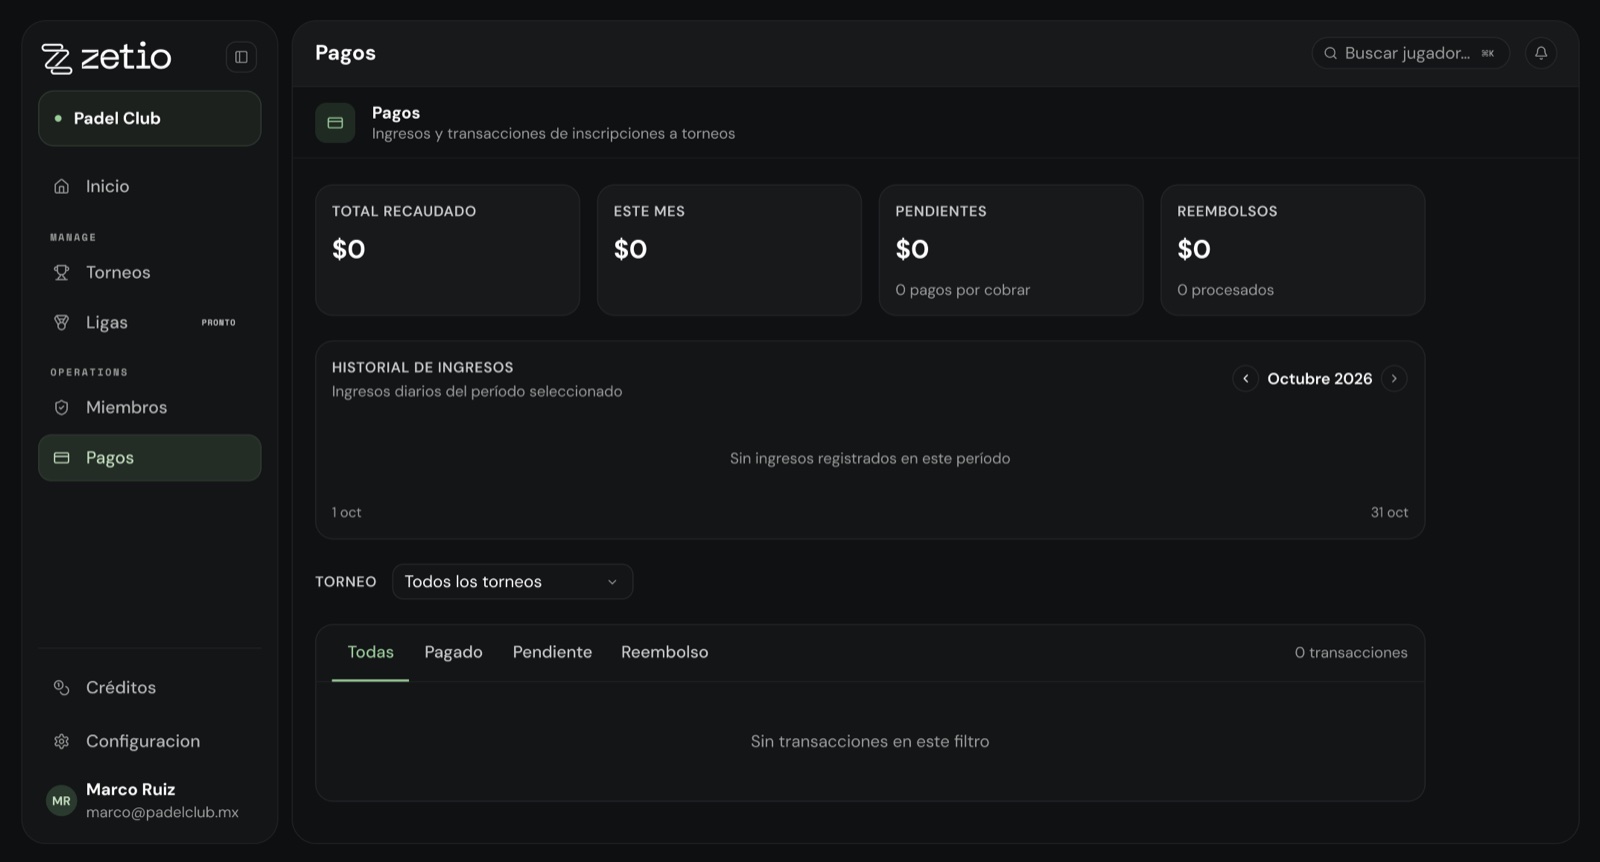Click the Miembros shield icon
This screenshot has width=1600, height=862.
[62, 408]
